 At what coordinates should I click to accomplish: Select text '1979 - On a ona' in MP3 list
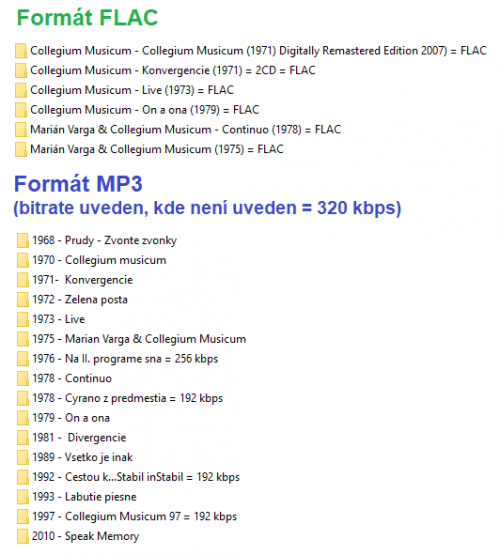(x=71, y=418)
